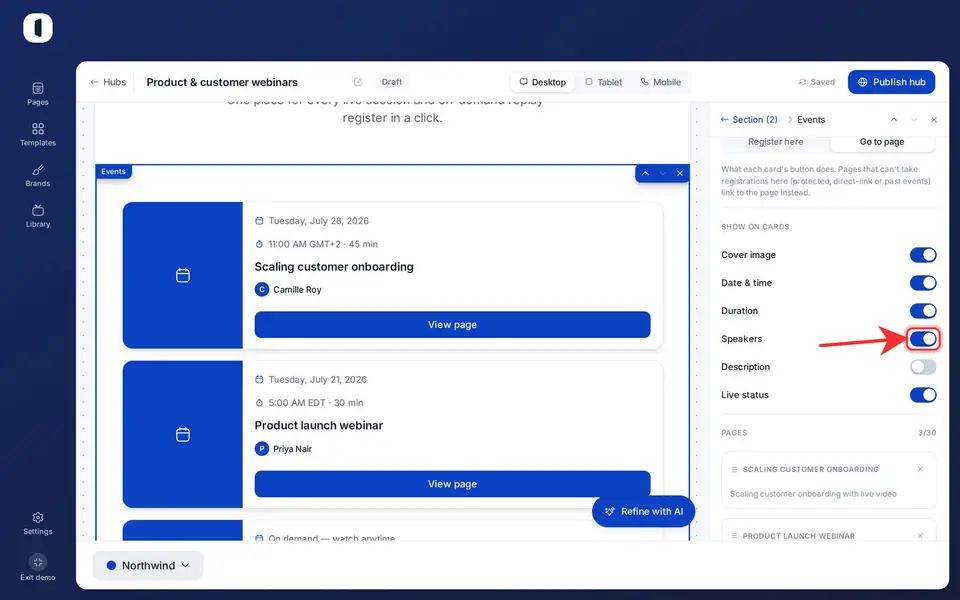
Task: Open Refine with AI
Action: [x=643, y=511]
